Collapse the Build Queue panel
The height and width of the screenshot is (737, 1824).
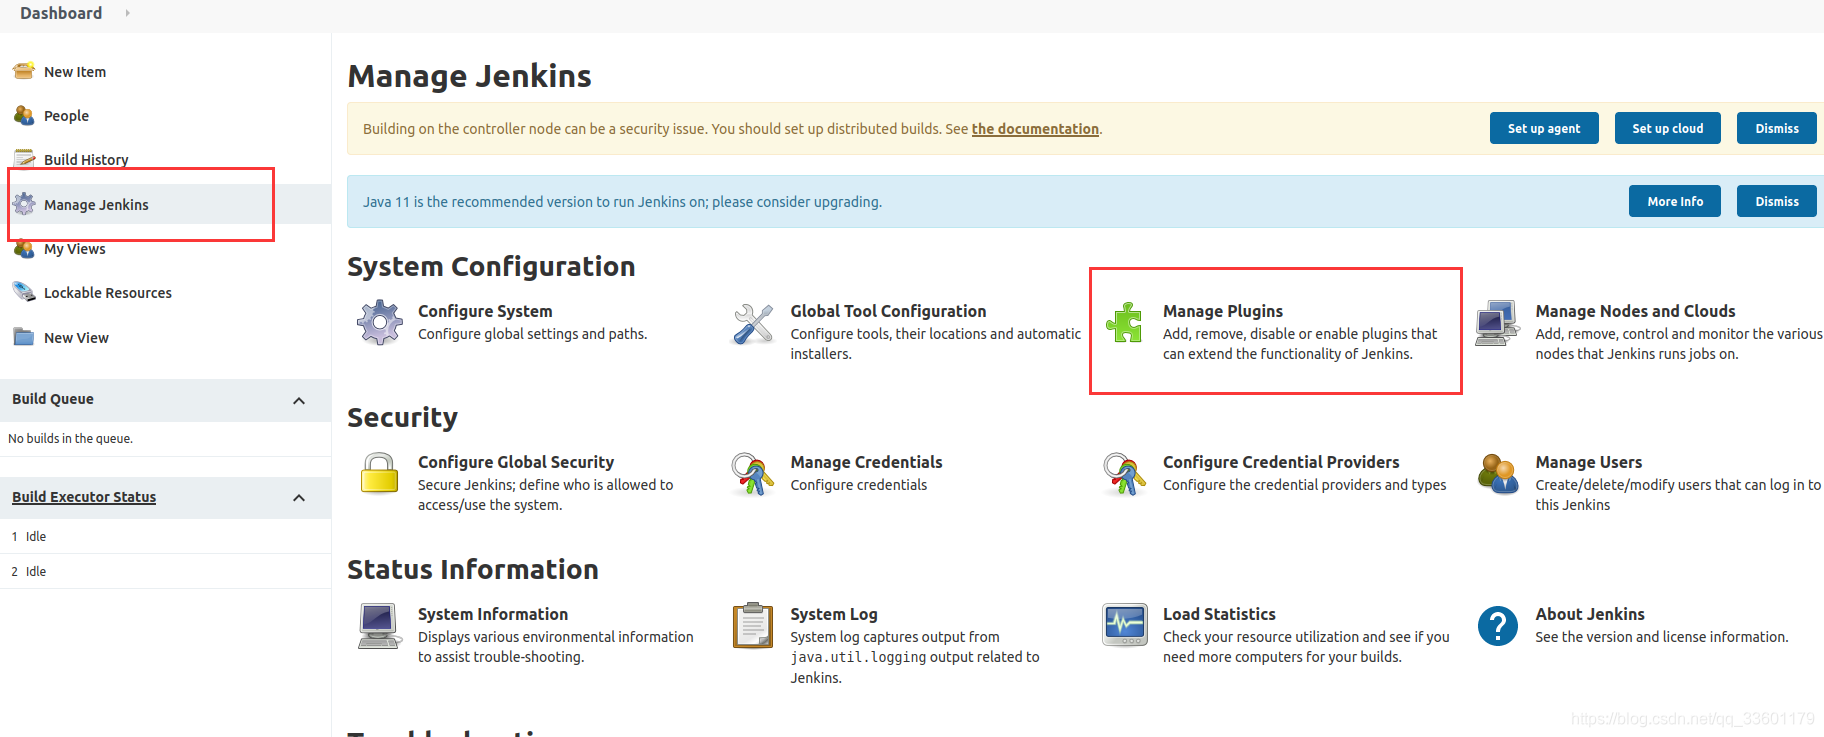[x=299, y=400]
